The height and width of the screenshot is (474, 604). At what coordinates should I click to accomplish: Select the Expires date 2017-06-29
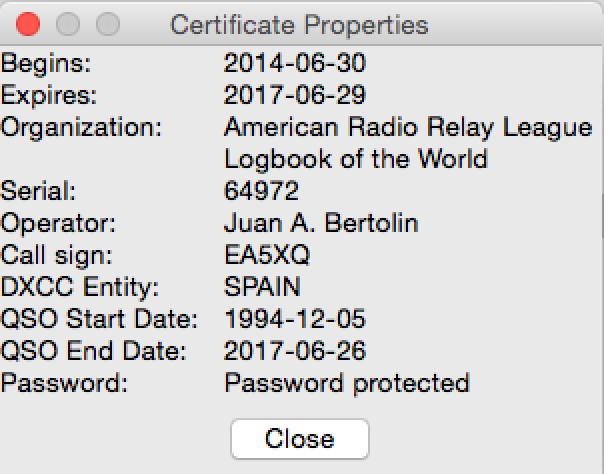295,95
